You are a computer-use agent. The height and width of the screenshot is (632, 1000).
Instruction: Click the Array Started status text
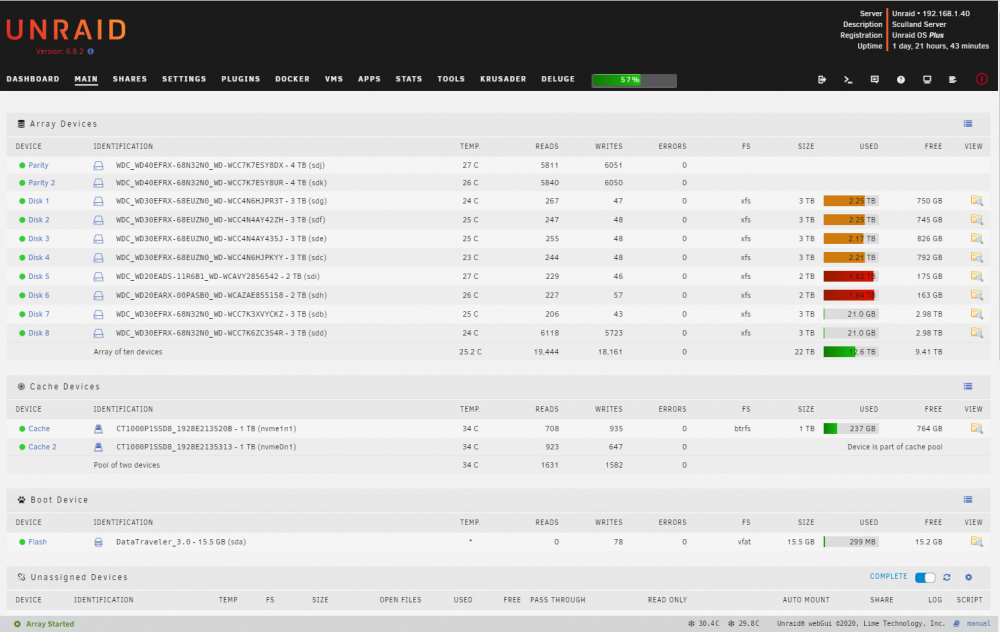50,624
